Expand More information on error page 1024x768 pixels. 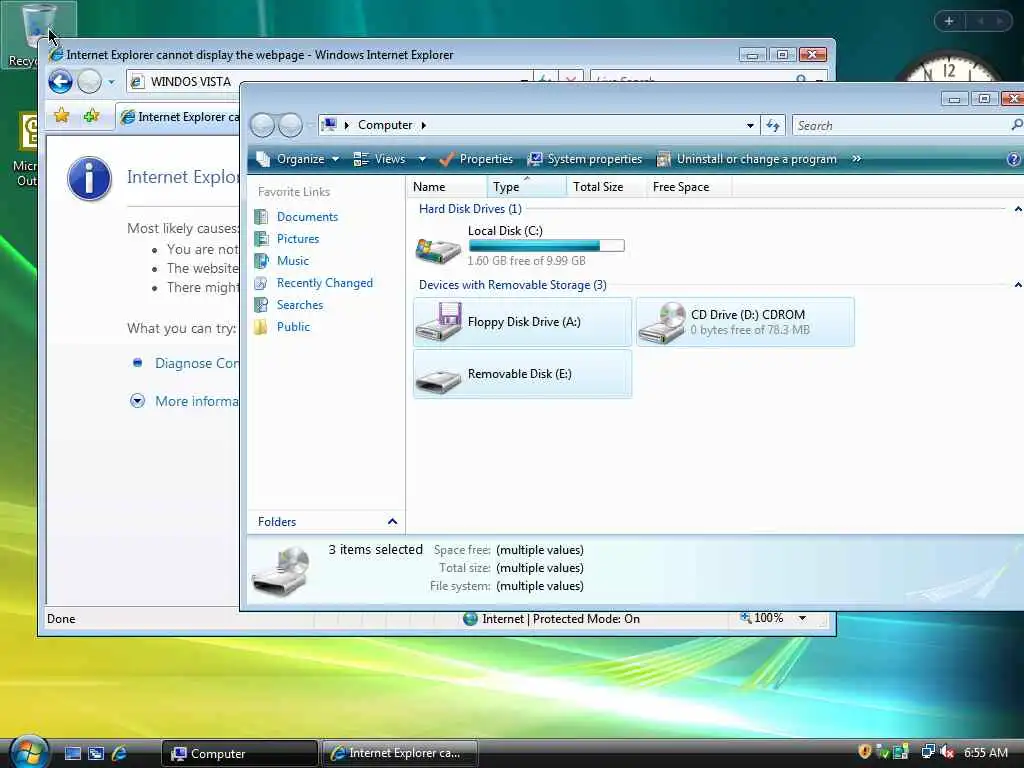coord(137,401)
